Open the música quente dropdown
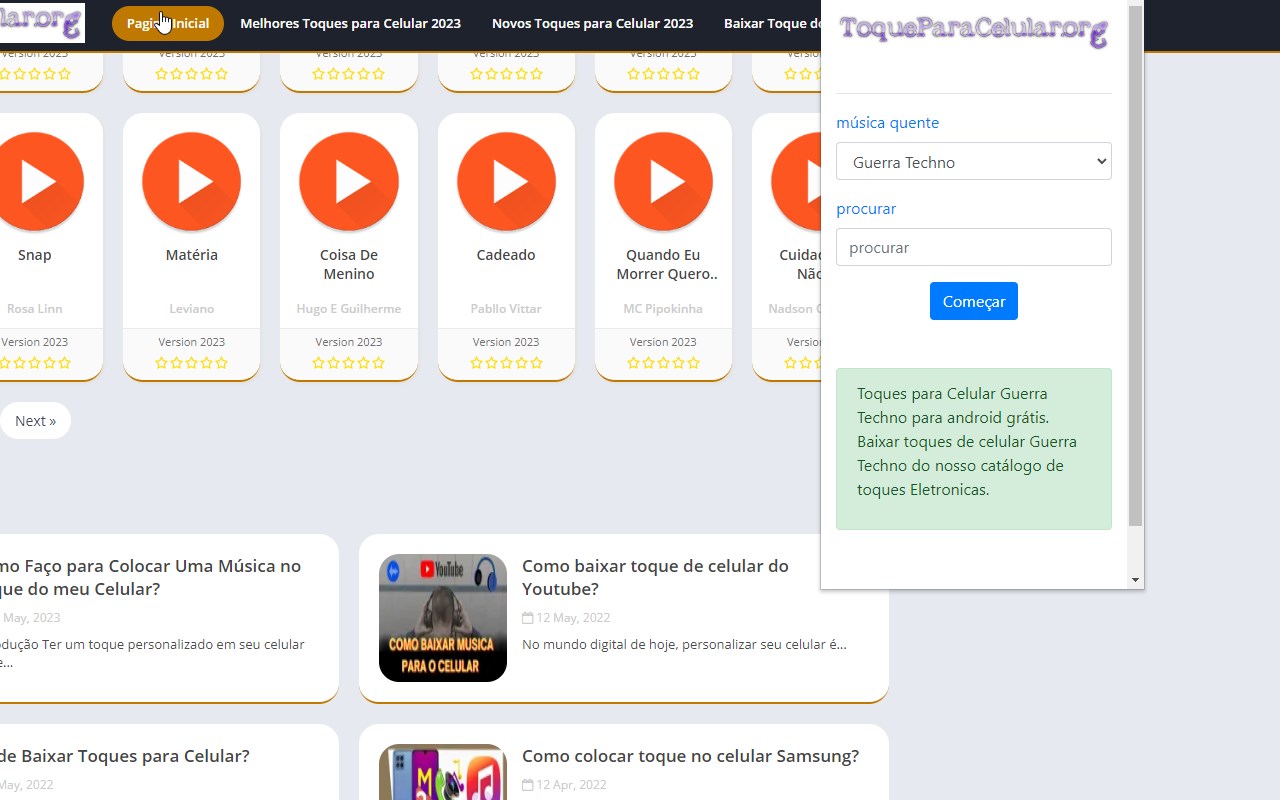The width and height of the screenshot is (1280, 800). pyautogui.click(x=974, y=162)
